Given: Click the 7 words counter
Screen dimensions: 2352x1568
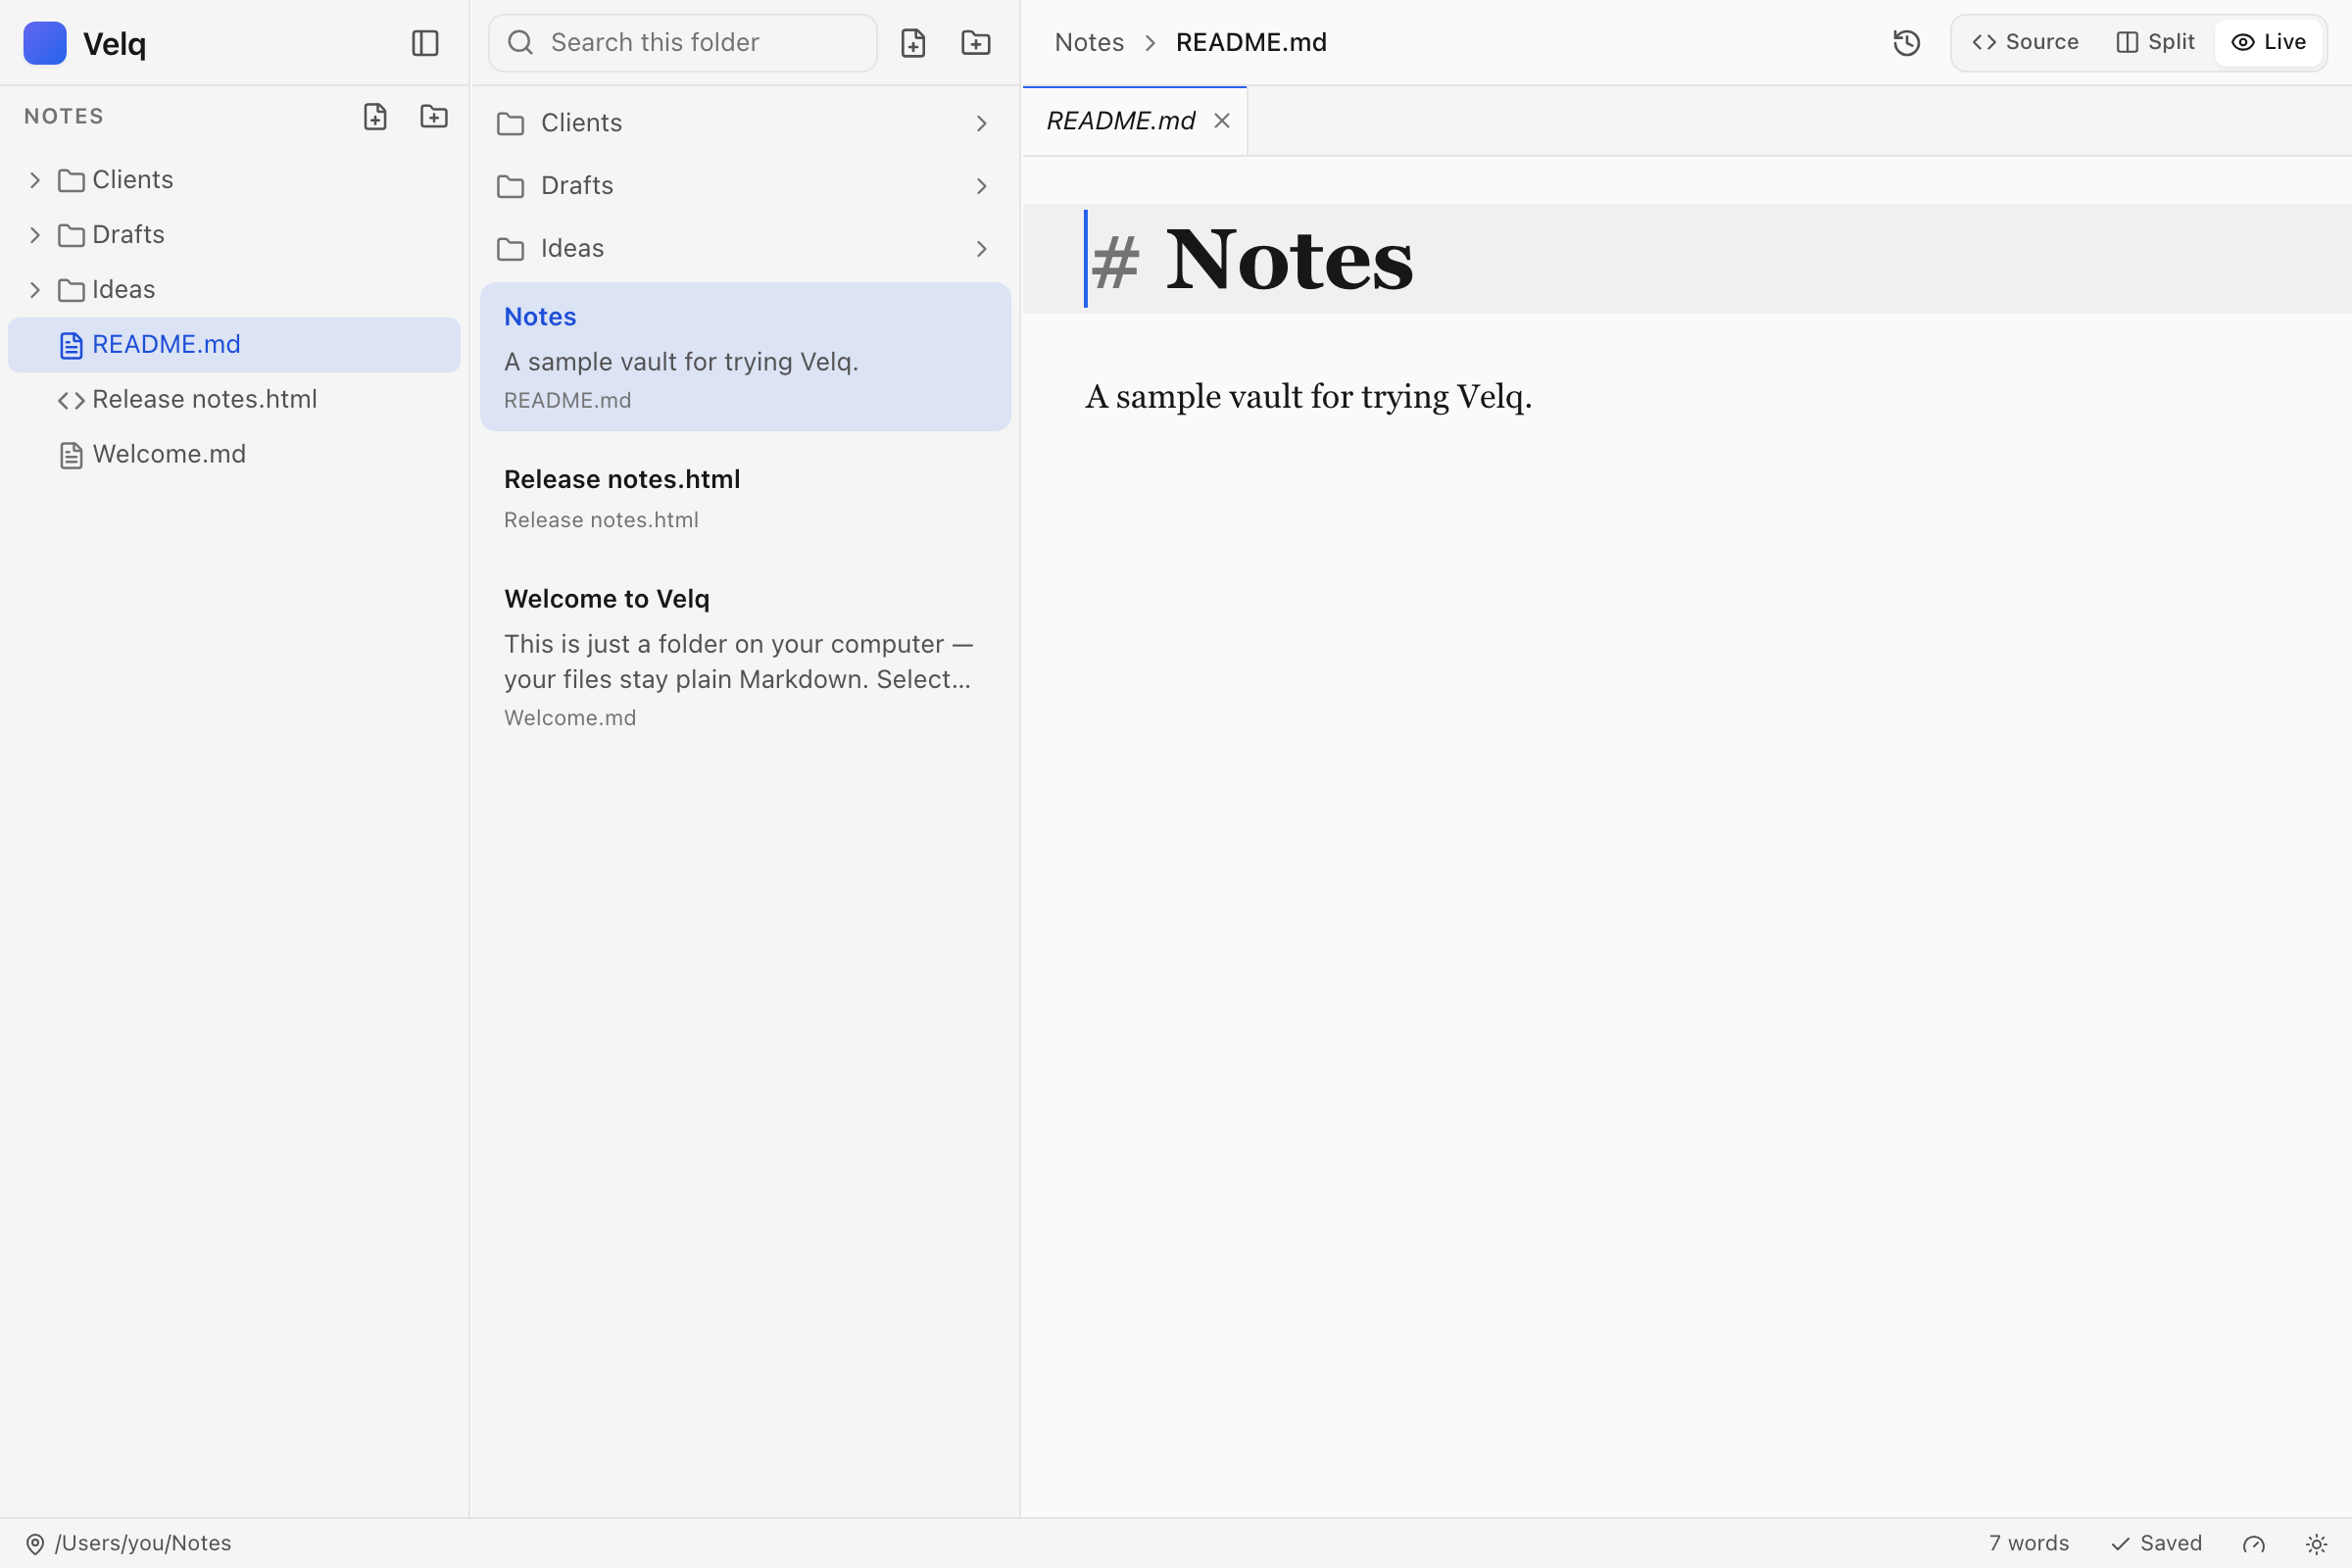Looking at the screenshot, I should [x=2028, y=1543].
